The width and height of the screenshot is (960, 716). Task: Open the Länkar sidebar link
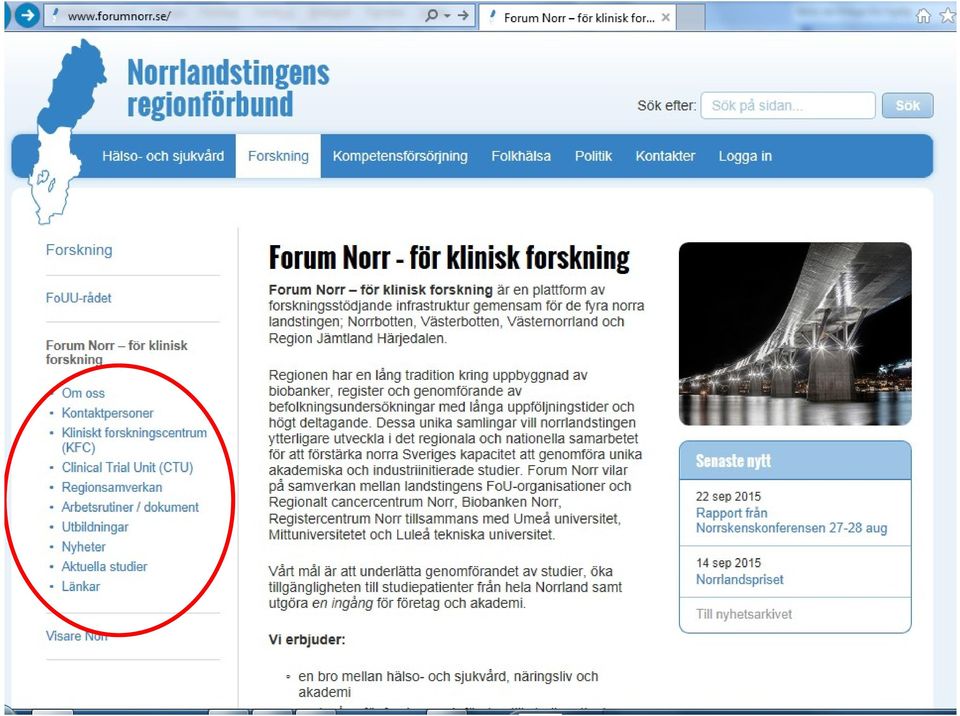pos(81,587)
